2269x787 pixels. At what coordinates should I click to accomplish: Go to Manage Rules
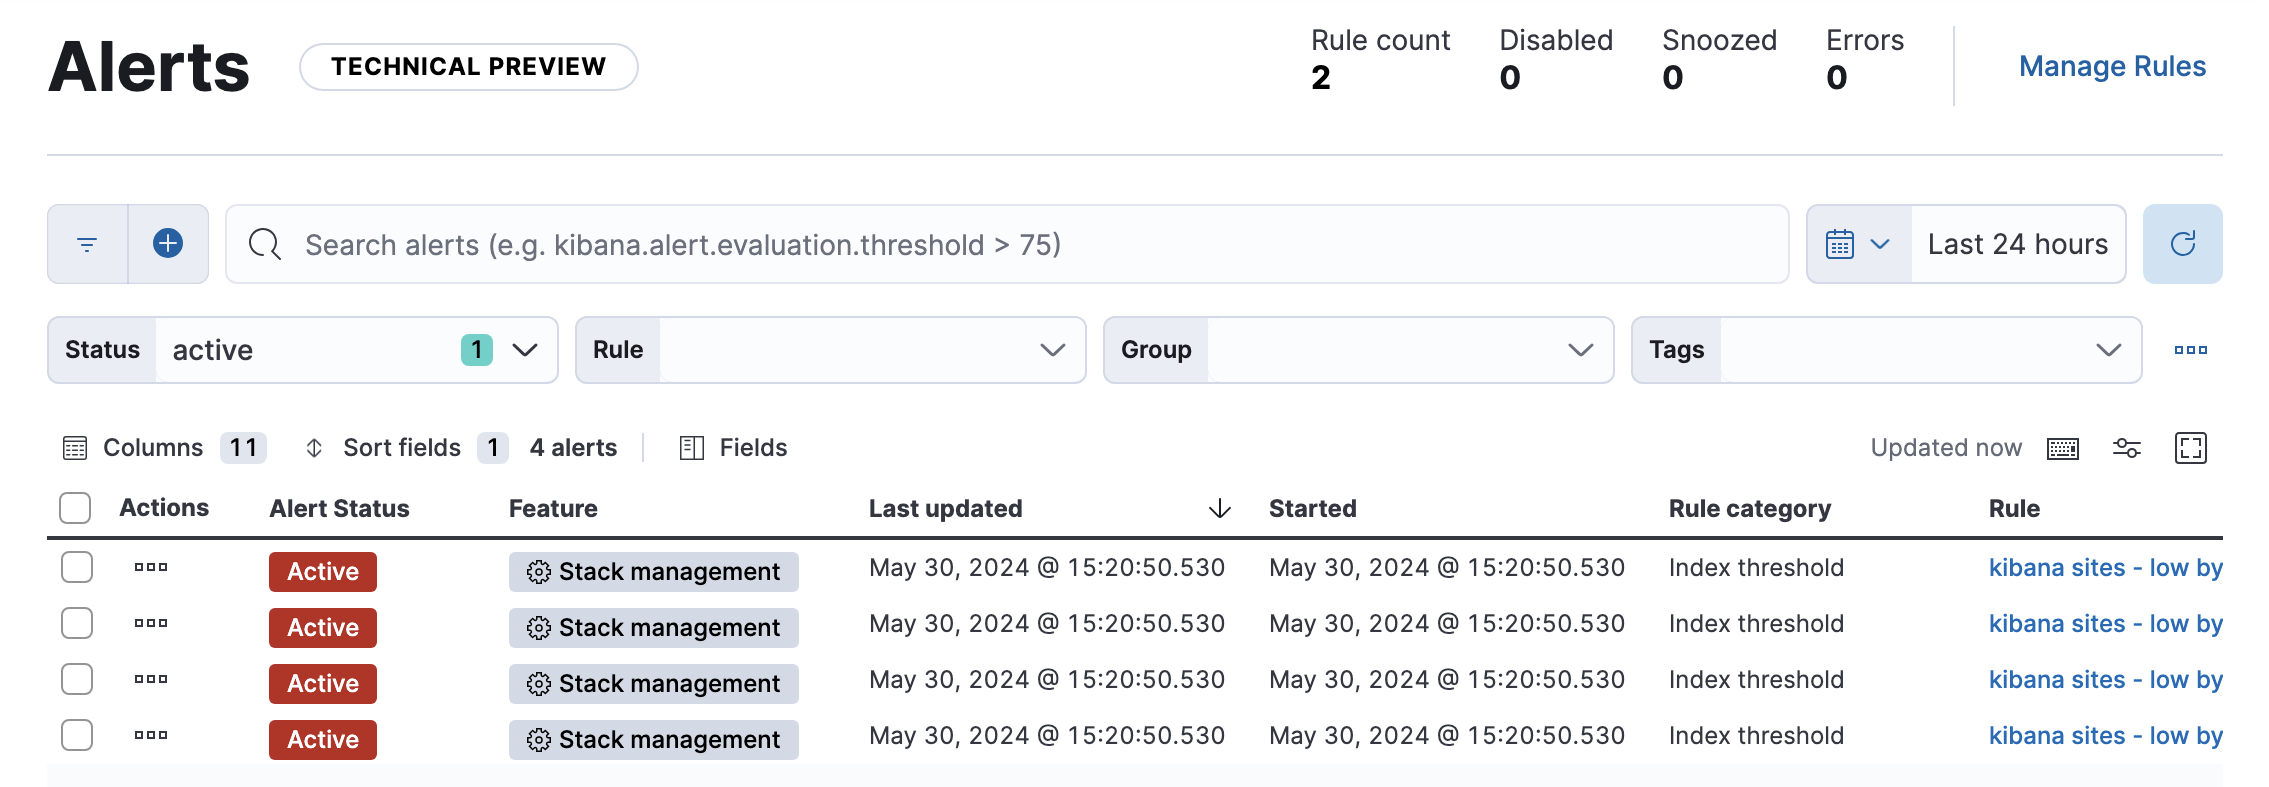pyautogui.click(x=2112, y=67)
